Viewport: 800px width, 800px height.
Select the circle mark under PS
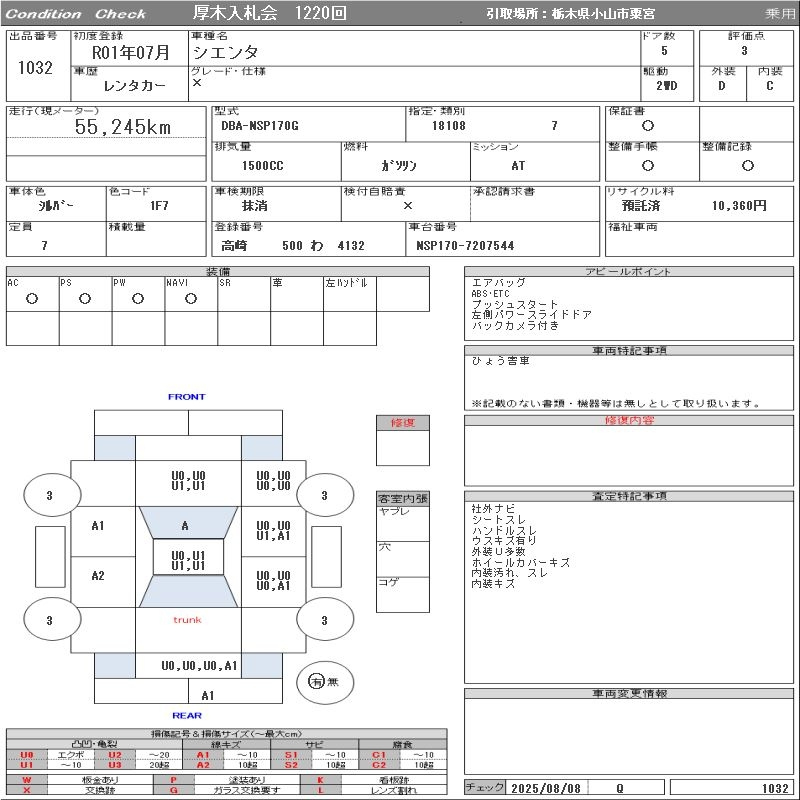(85, 299)
